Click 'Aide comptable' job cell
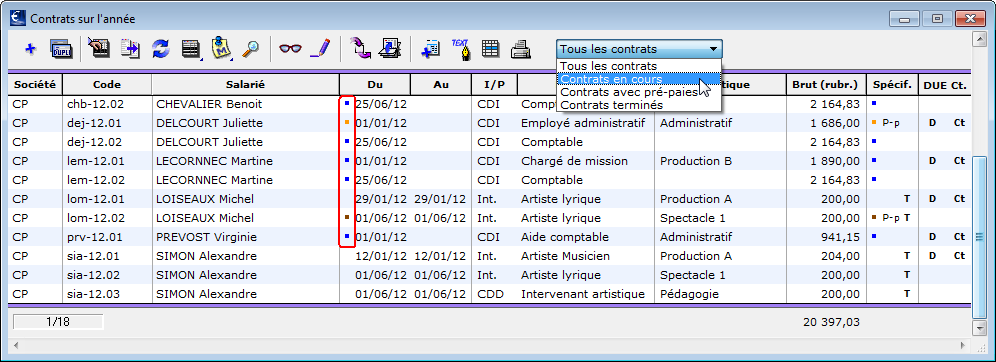 click(565, 237)
